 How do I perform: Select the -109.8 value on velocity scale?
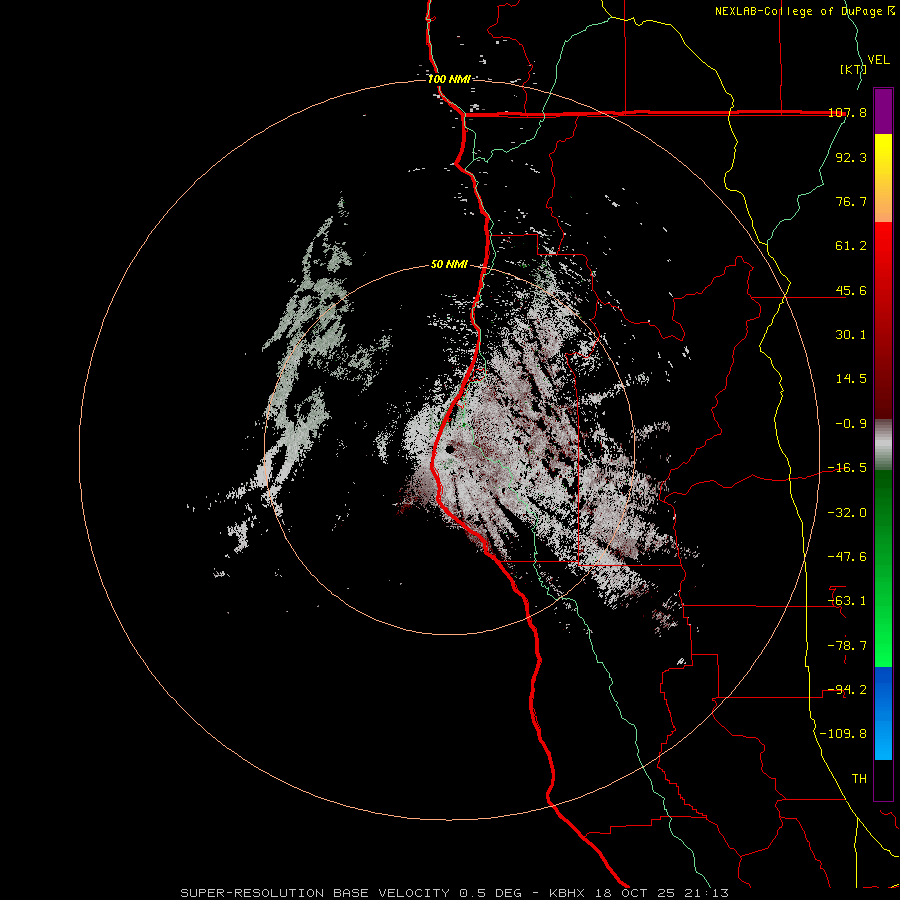pos(844,734)
